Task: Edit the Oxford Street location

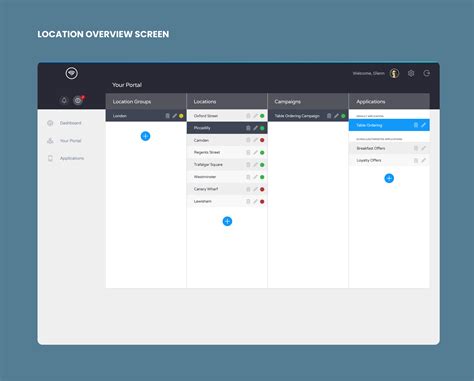Action: pos(255,116)
